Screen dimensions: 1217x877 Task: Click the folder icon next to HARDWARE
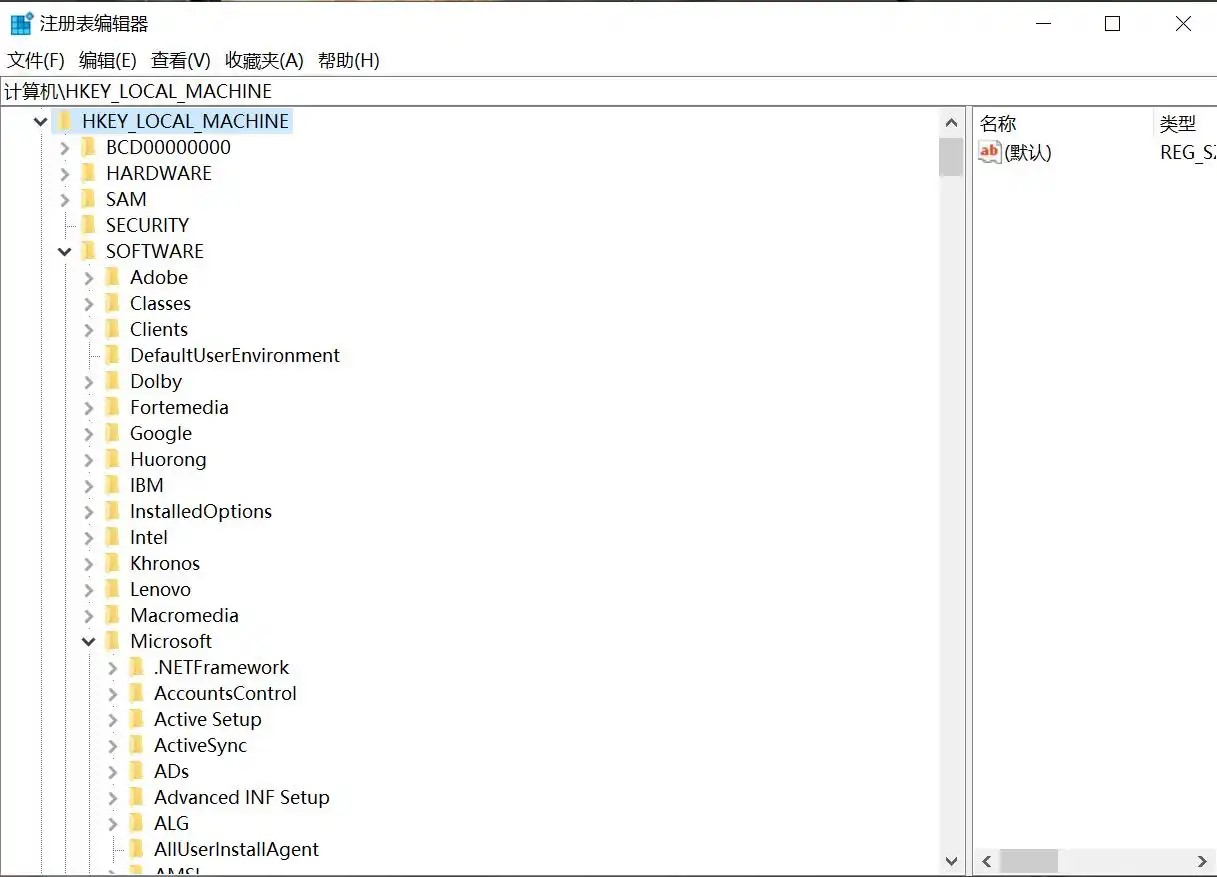(x=89, y=173)
